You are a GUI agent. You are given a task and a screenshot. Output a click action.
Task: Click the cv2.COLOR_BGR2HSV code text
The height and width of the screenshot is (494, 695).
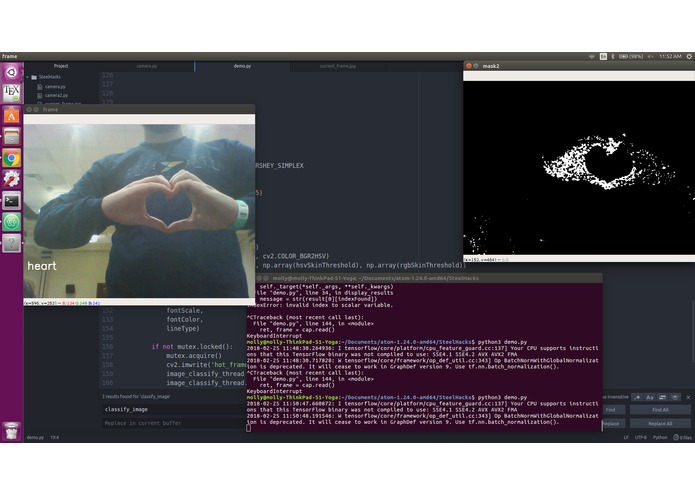pos(296,256)
